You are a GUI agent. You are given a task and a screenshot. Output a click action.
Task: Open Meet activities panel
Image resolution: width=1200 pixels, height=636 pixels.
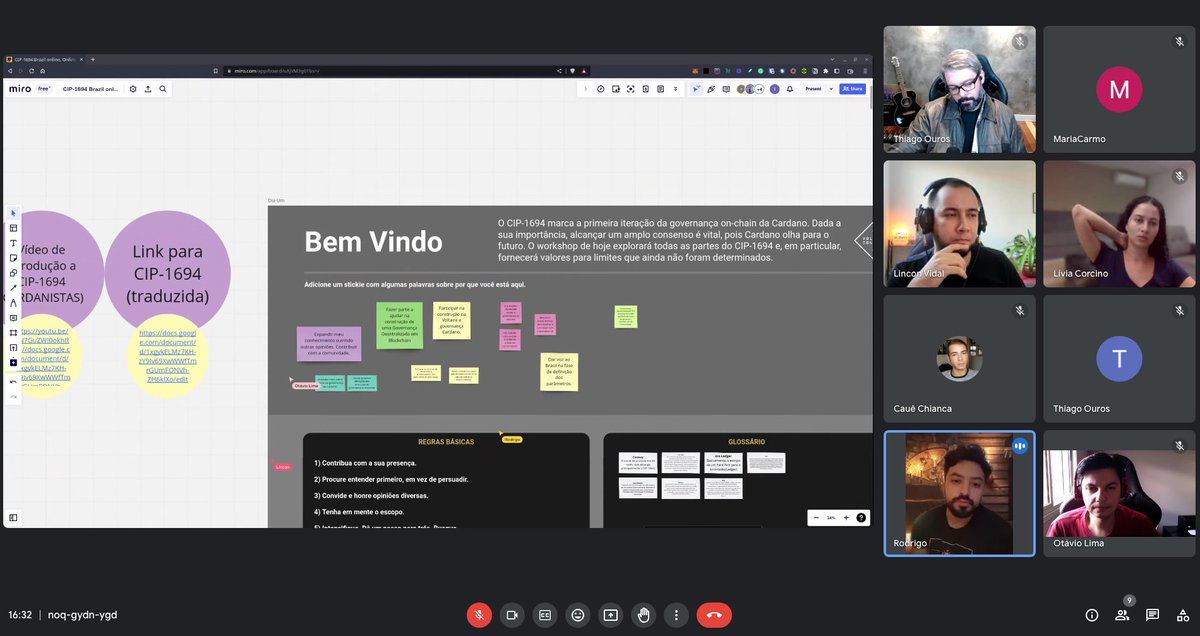point(1181,615)
